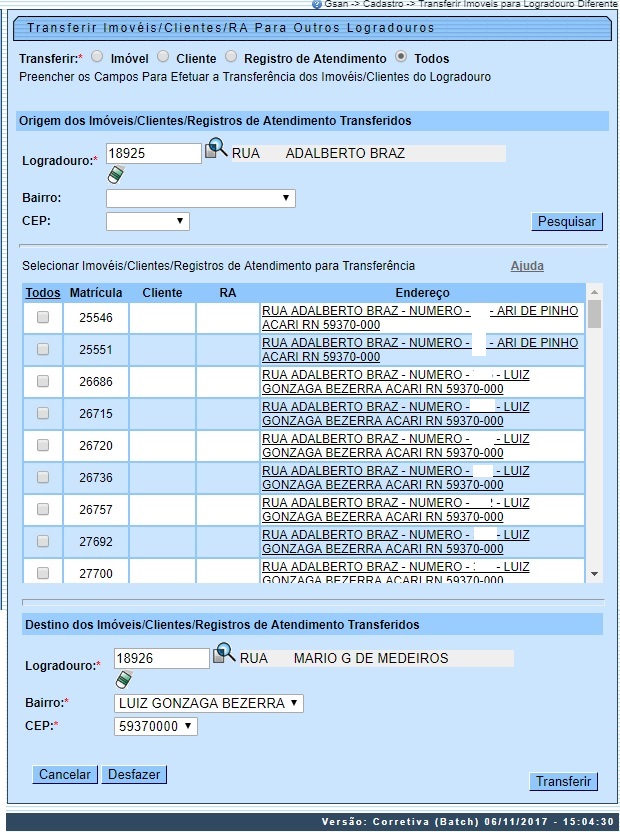
Task: Open destination Bairro dropdown LUIZ GONZAGA BEZERRA
Action: (x=209, y=703)
